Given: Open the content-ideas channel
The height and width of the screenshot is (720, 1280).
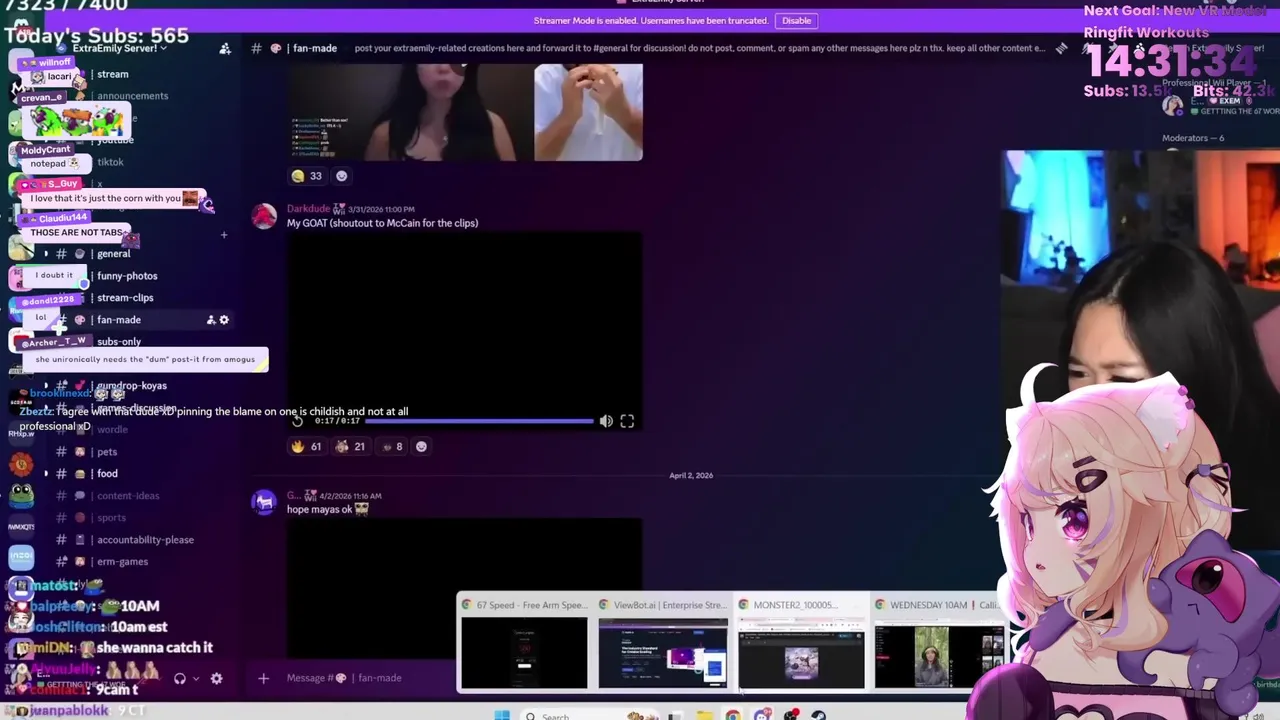Looking at the screenshot, I should (x=128, y=496).
